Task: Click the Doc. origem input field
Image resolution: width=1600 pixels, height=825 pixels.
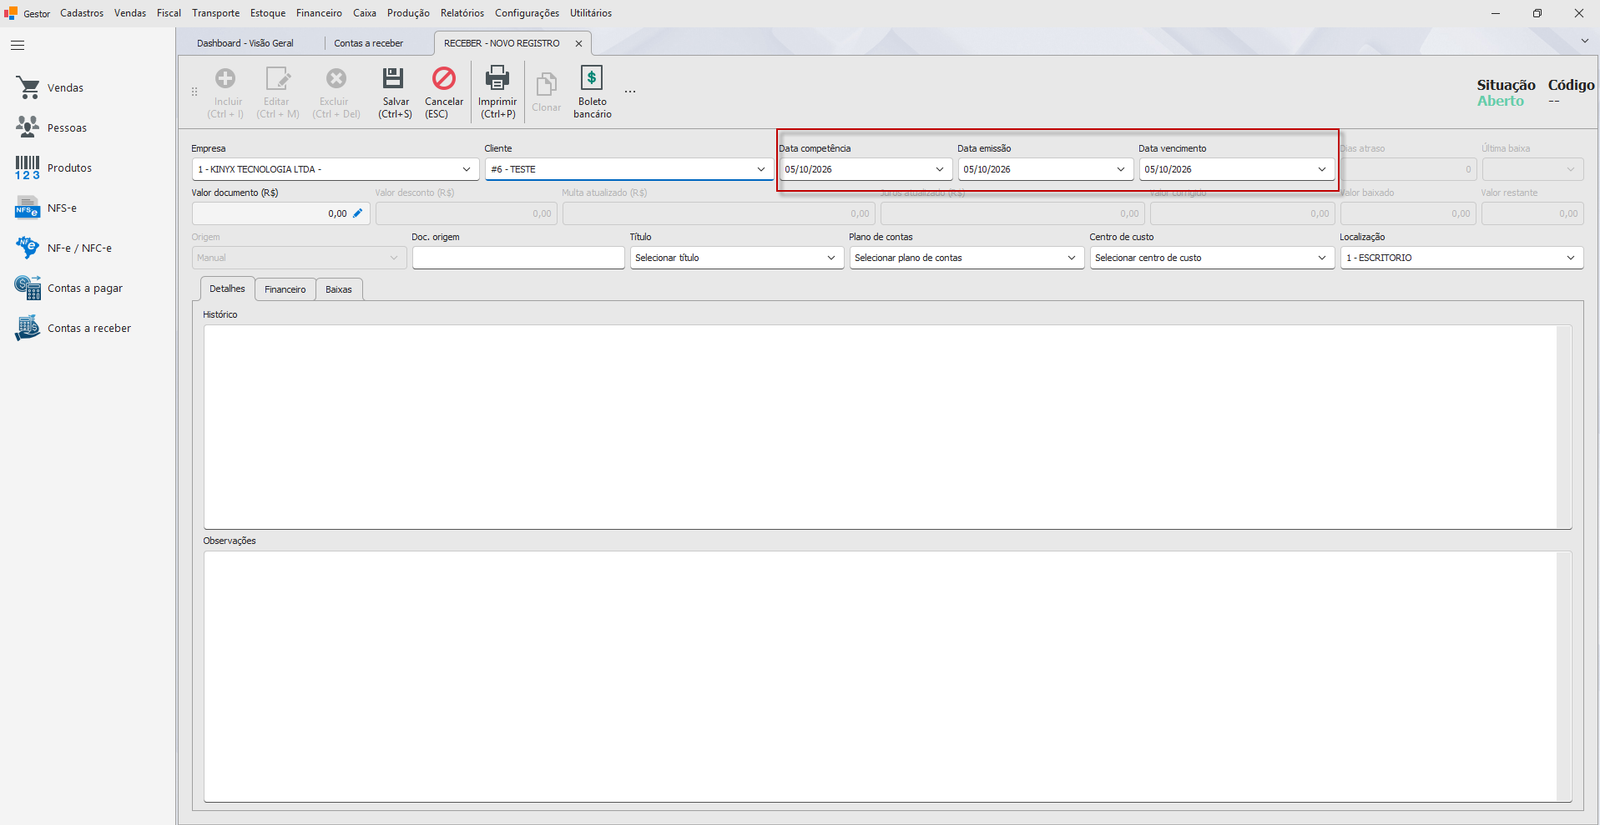Action: (518, 258)
